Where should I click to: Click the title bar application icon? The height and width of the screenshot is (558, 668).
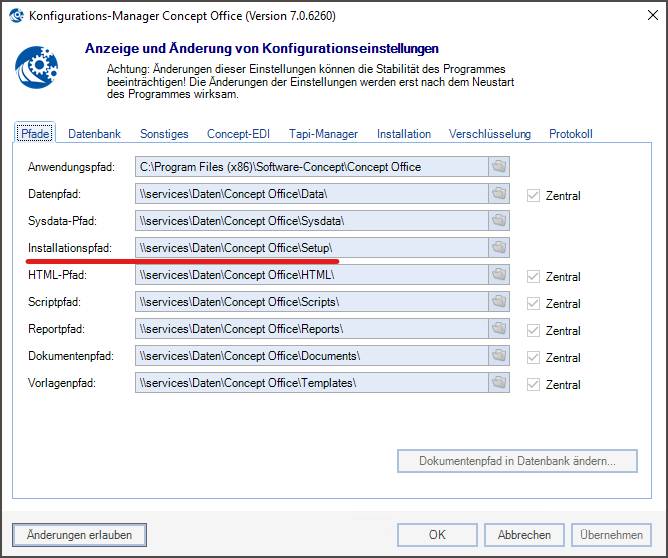tap(16, 16)
